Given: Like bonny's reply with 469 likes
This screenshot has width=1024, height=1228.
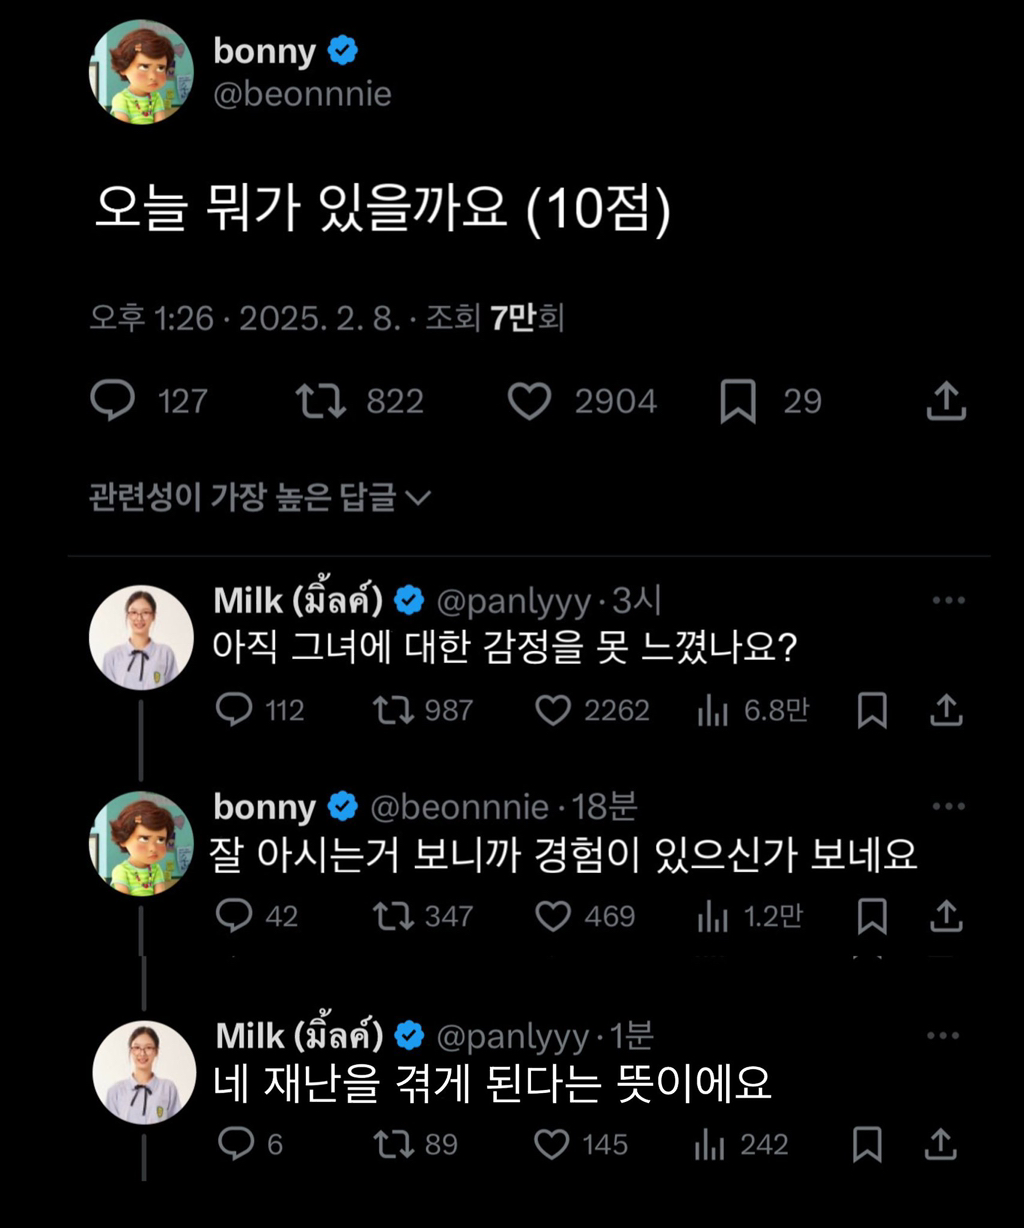Looking at the screenshot, I should 553,916.
